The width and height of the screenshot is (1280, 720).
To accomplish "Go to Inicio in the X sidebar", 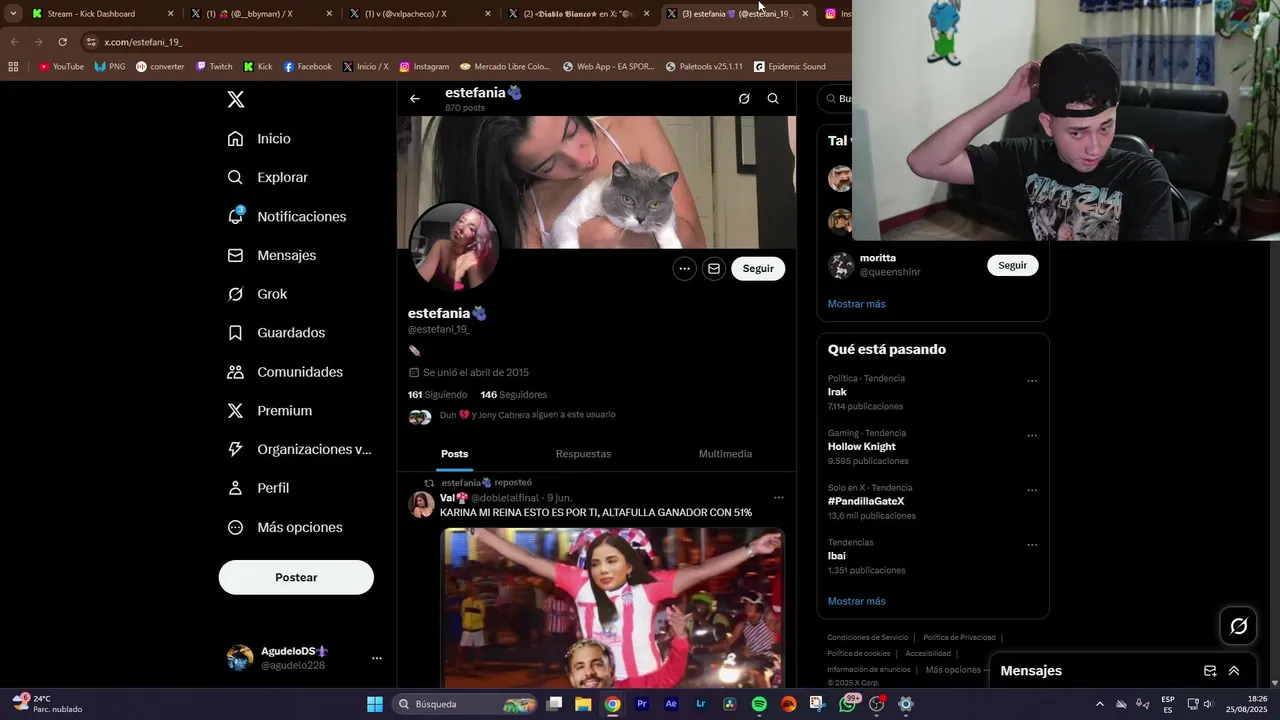I will tap(259, 139).
